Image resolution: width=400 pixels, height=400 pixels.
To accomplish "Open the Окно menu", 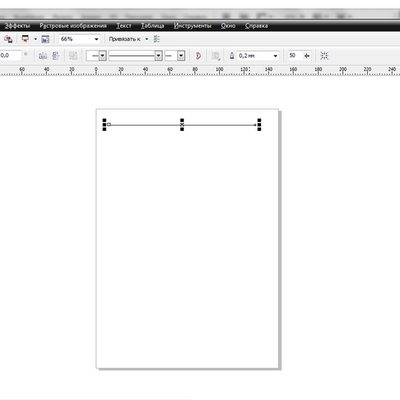I will [228, 26].
